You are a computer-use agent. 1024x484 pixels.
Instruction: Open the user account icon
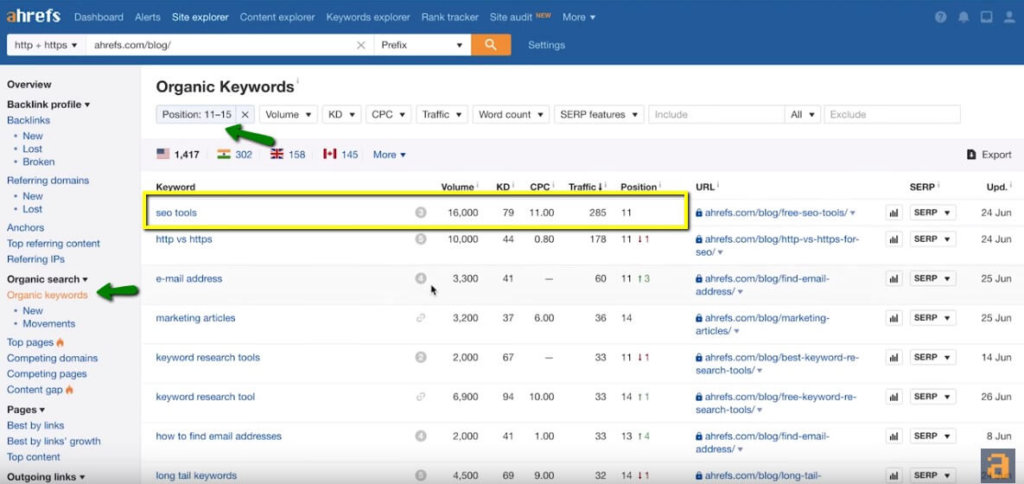coord(1009,18)
